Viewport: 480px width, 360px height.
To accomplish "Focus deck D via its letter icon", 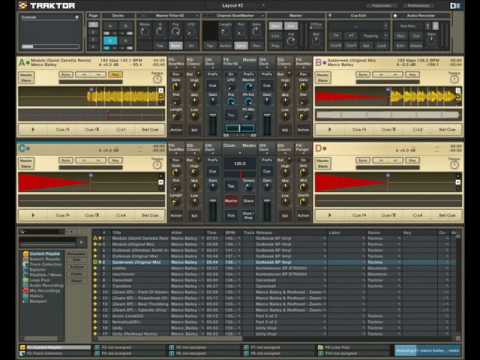I will click(319, 148).
